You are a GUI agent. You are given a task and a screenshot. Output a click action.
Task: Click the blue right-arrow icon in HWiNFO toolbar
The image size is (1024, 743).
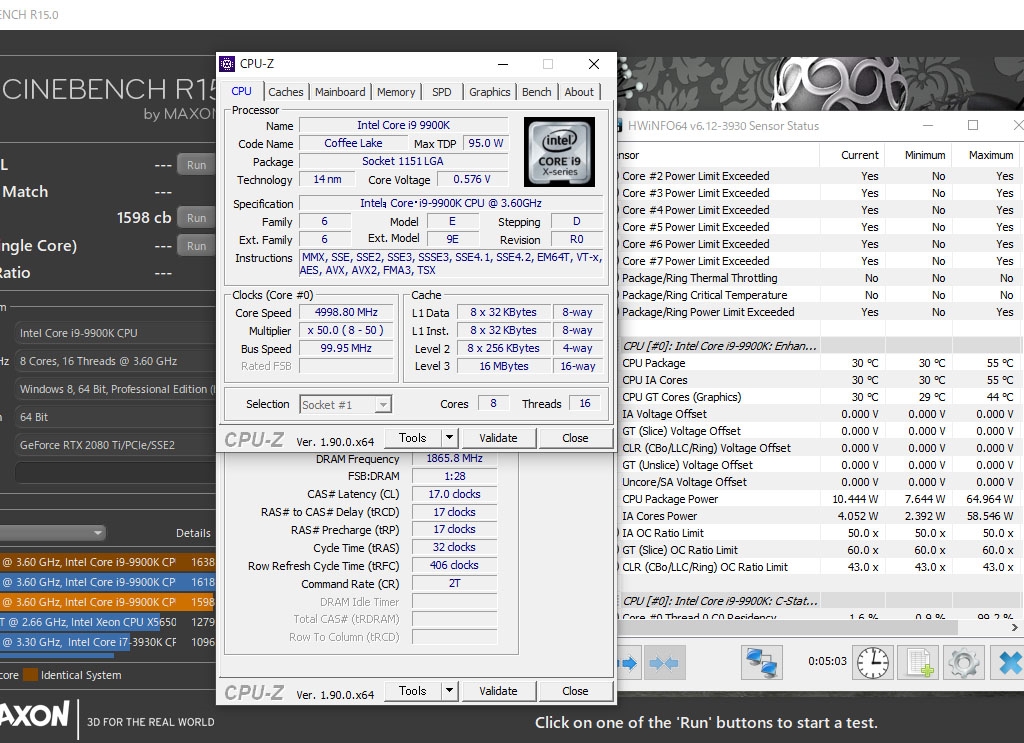click(x=627, y=662)
